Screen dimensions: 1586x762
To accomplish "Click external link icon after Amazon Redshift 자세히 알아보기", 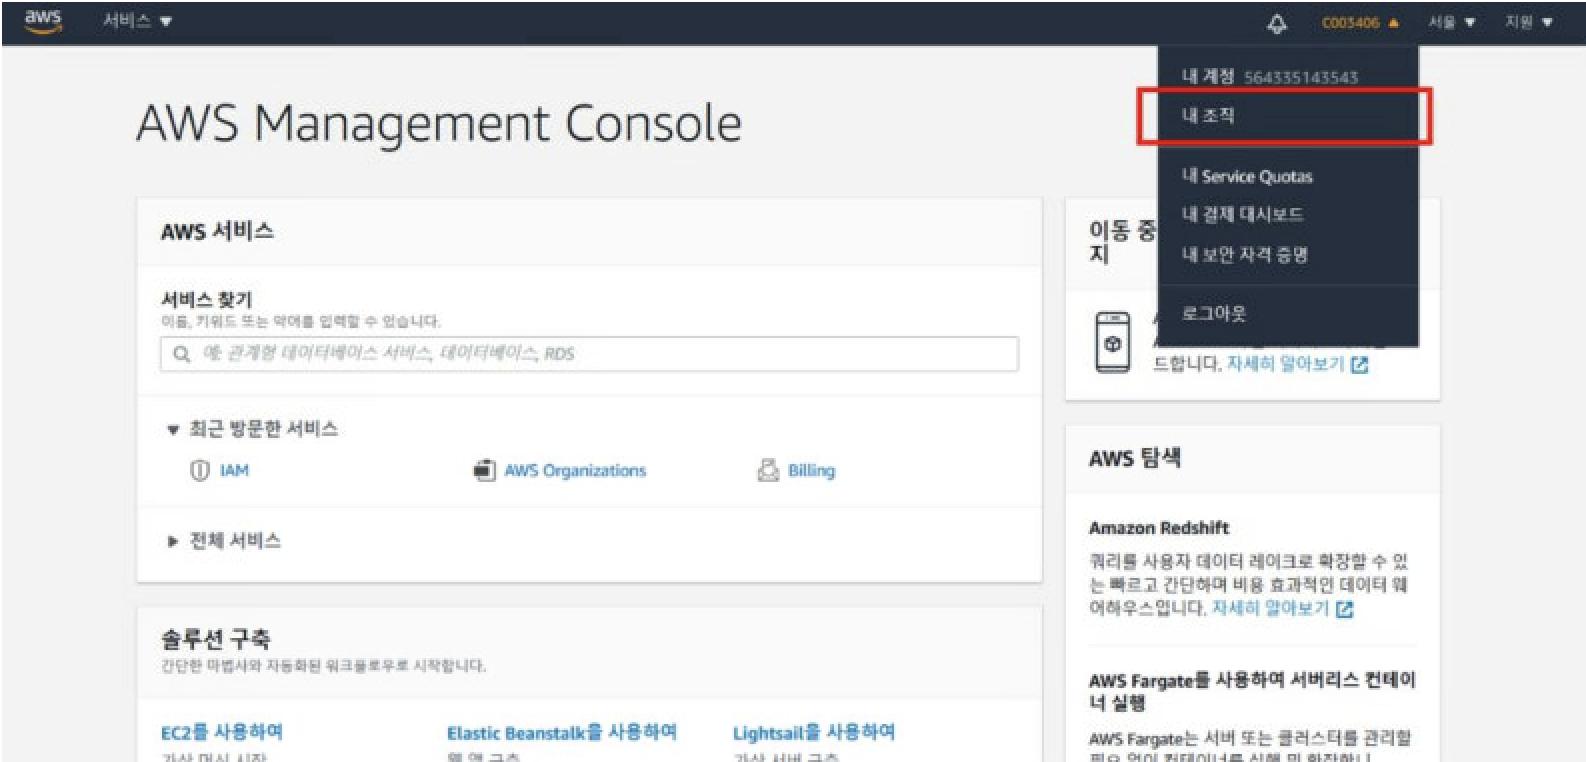I will (x=1344, y=608).
